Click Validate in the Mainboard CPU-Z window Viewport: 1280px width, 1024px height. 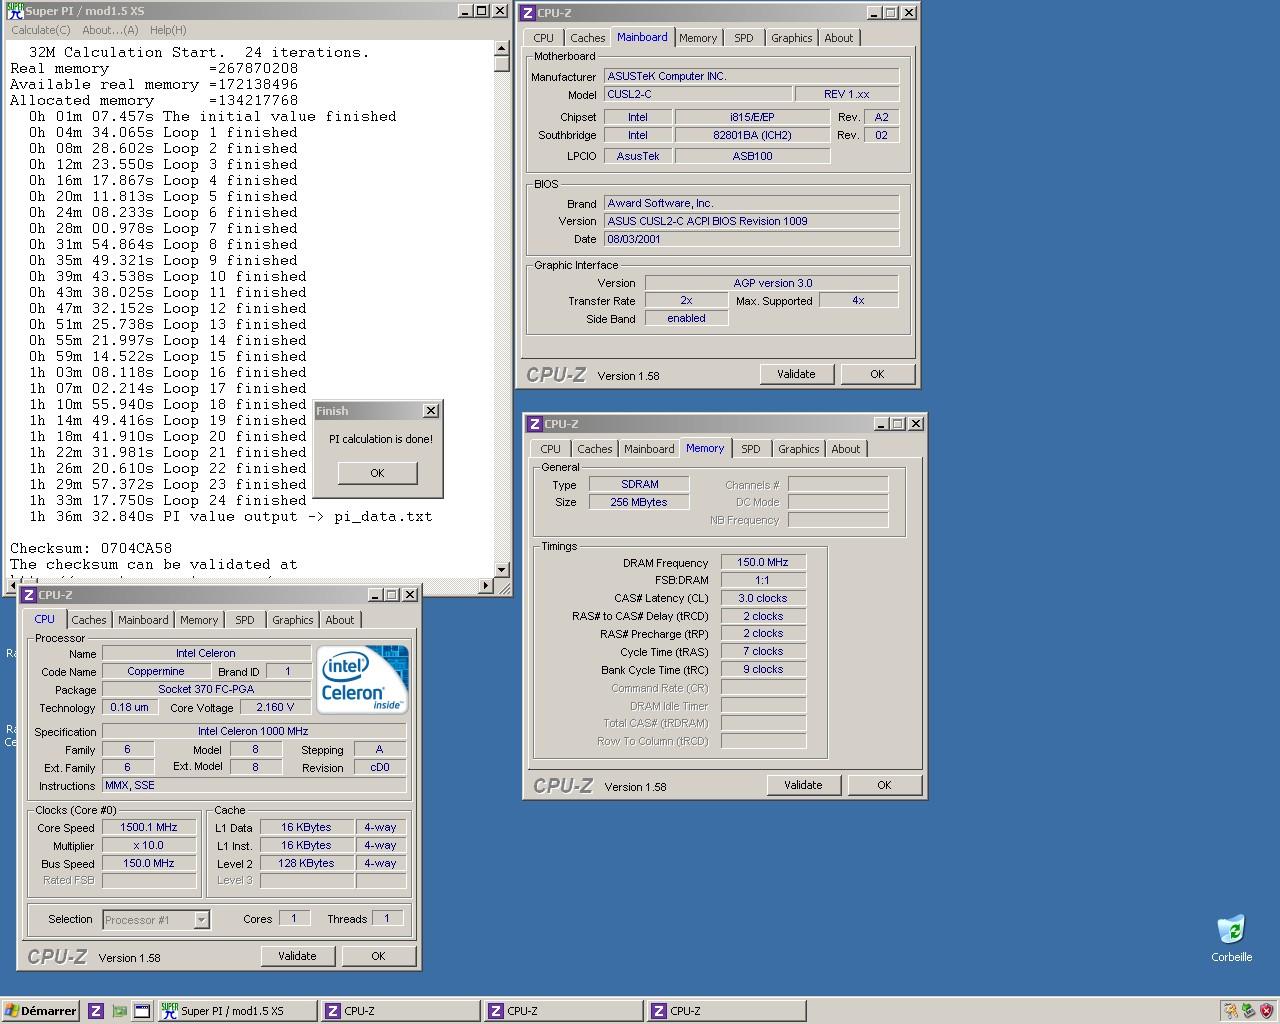[796, 374]
